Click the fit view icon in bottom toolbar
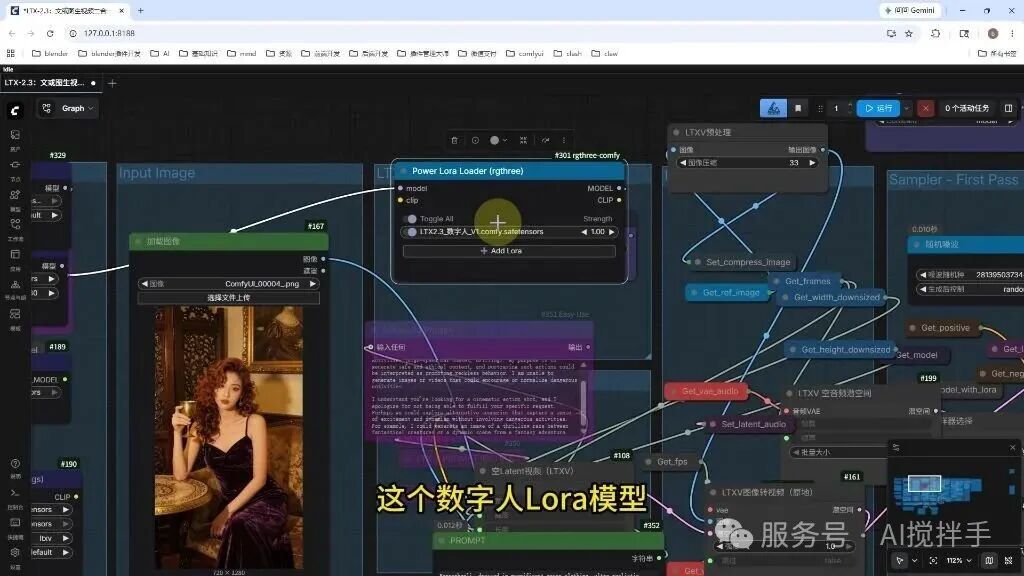 pyautogui.click(x=933, y=560)
